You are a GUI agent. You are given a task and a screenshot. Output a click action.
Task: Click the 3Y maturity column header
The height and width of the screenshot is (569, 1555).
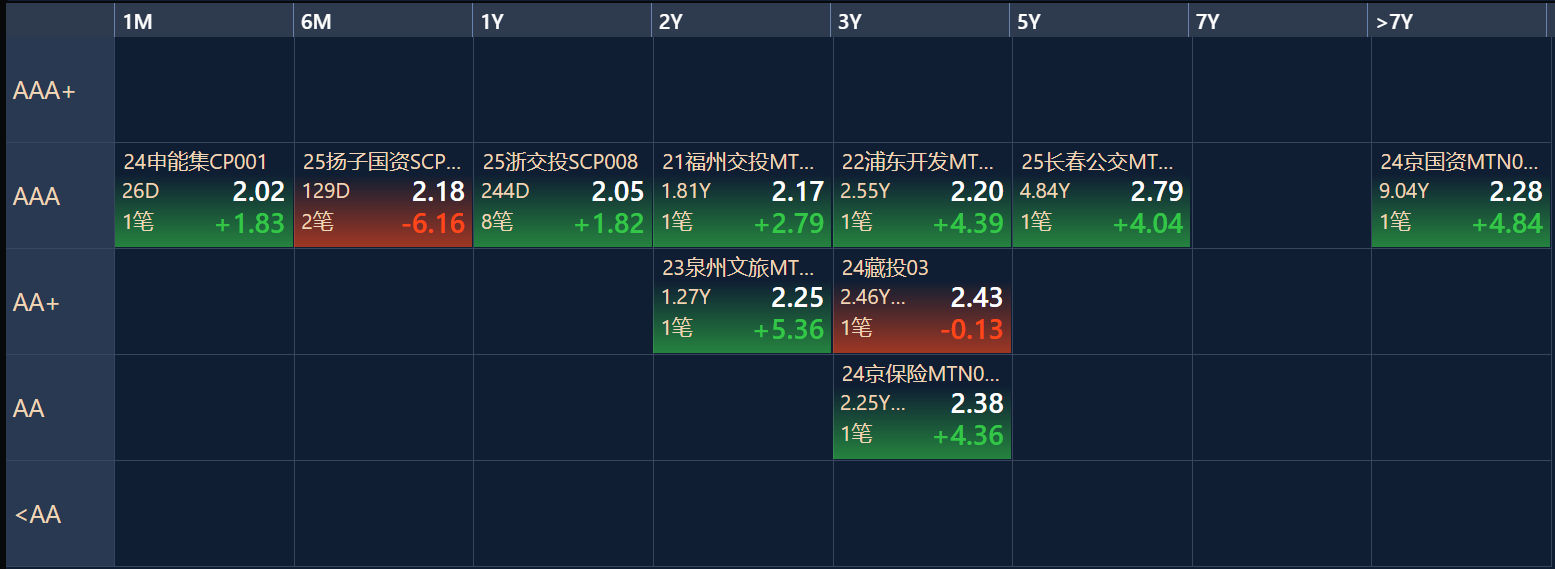coord(921,22)
